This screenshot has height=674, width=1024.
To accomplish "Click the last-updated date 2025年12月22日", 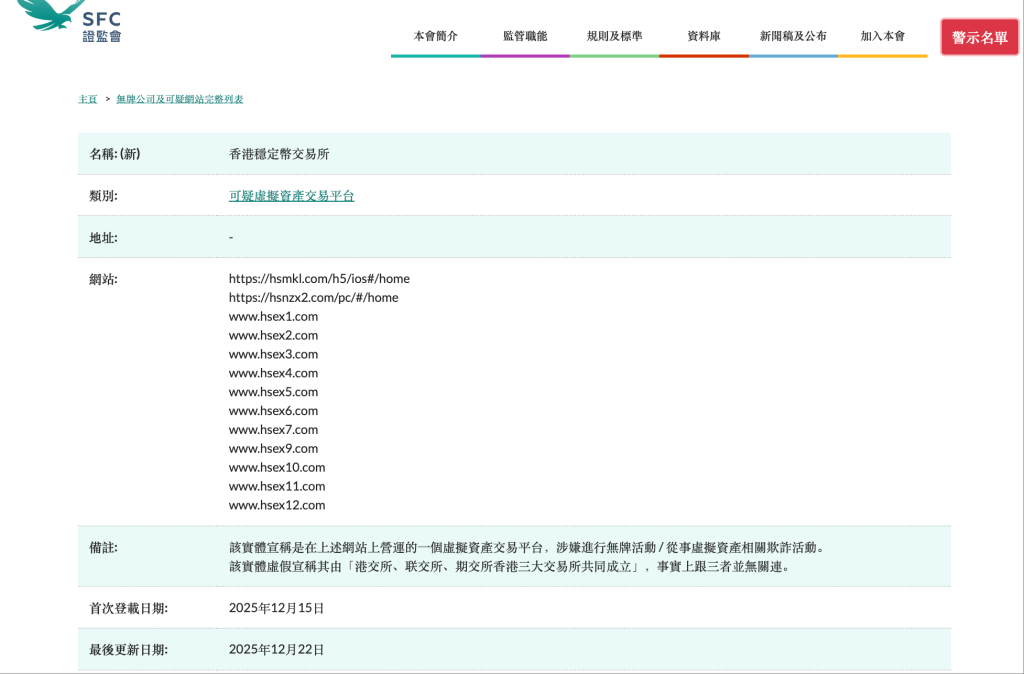I will point(276,650).
